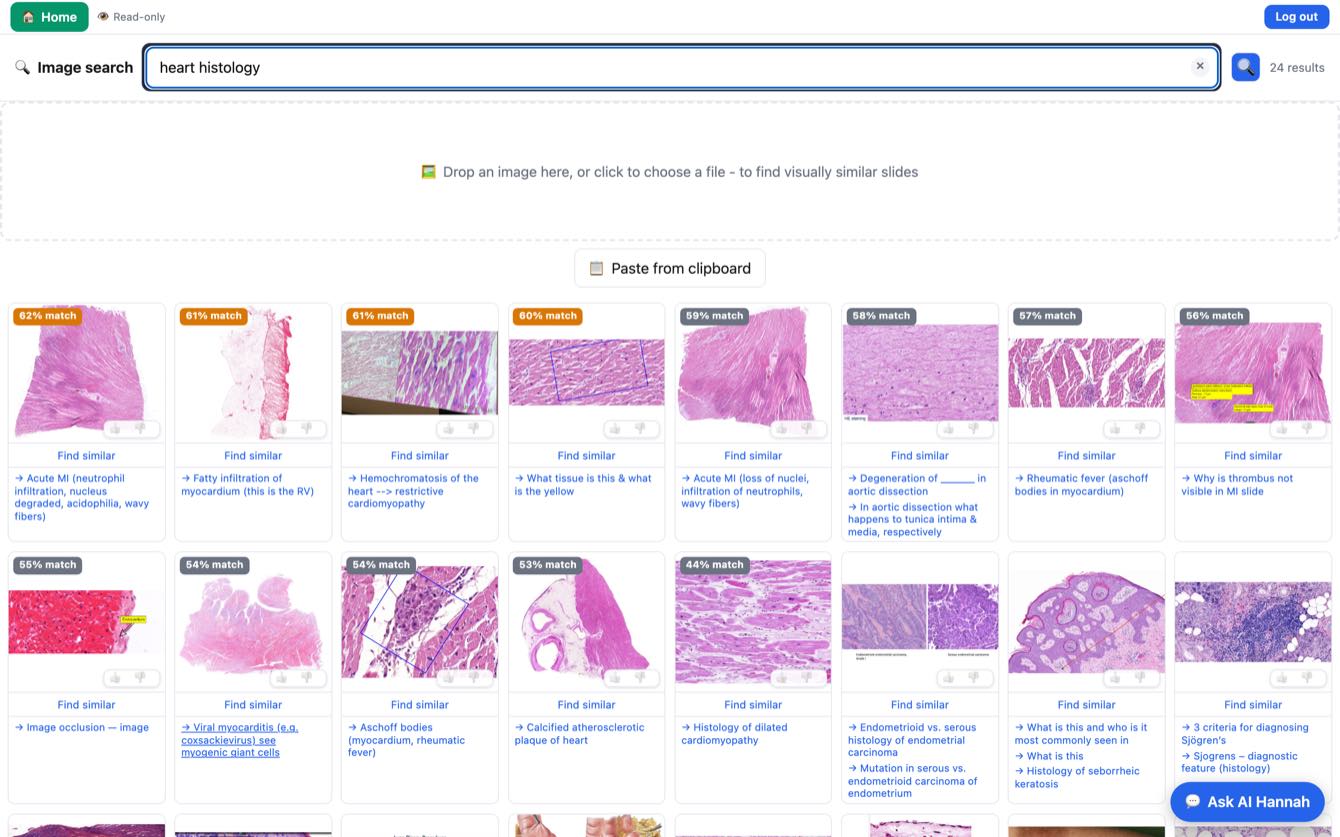Clear the search field with the X
Viewport: 1340px width, 837px height.
click(1200, 67)
